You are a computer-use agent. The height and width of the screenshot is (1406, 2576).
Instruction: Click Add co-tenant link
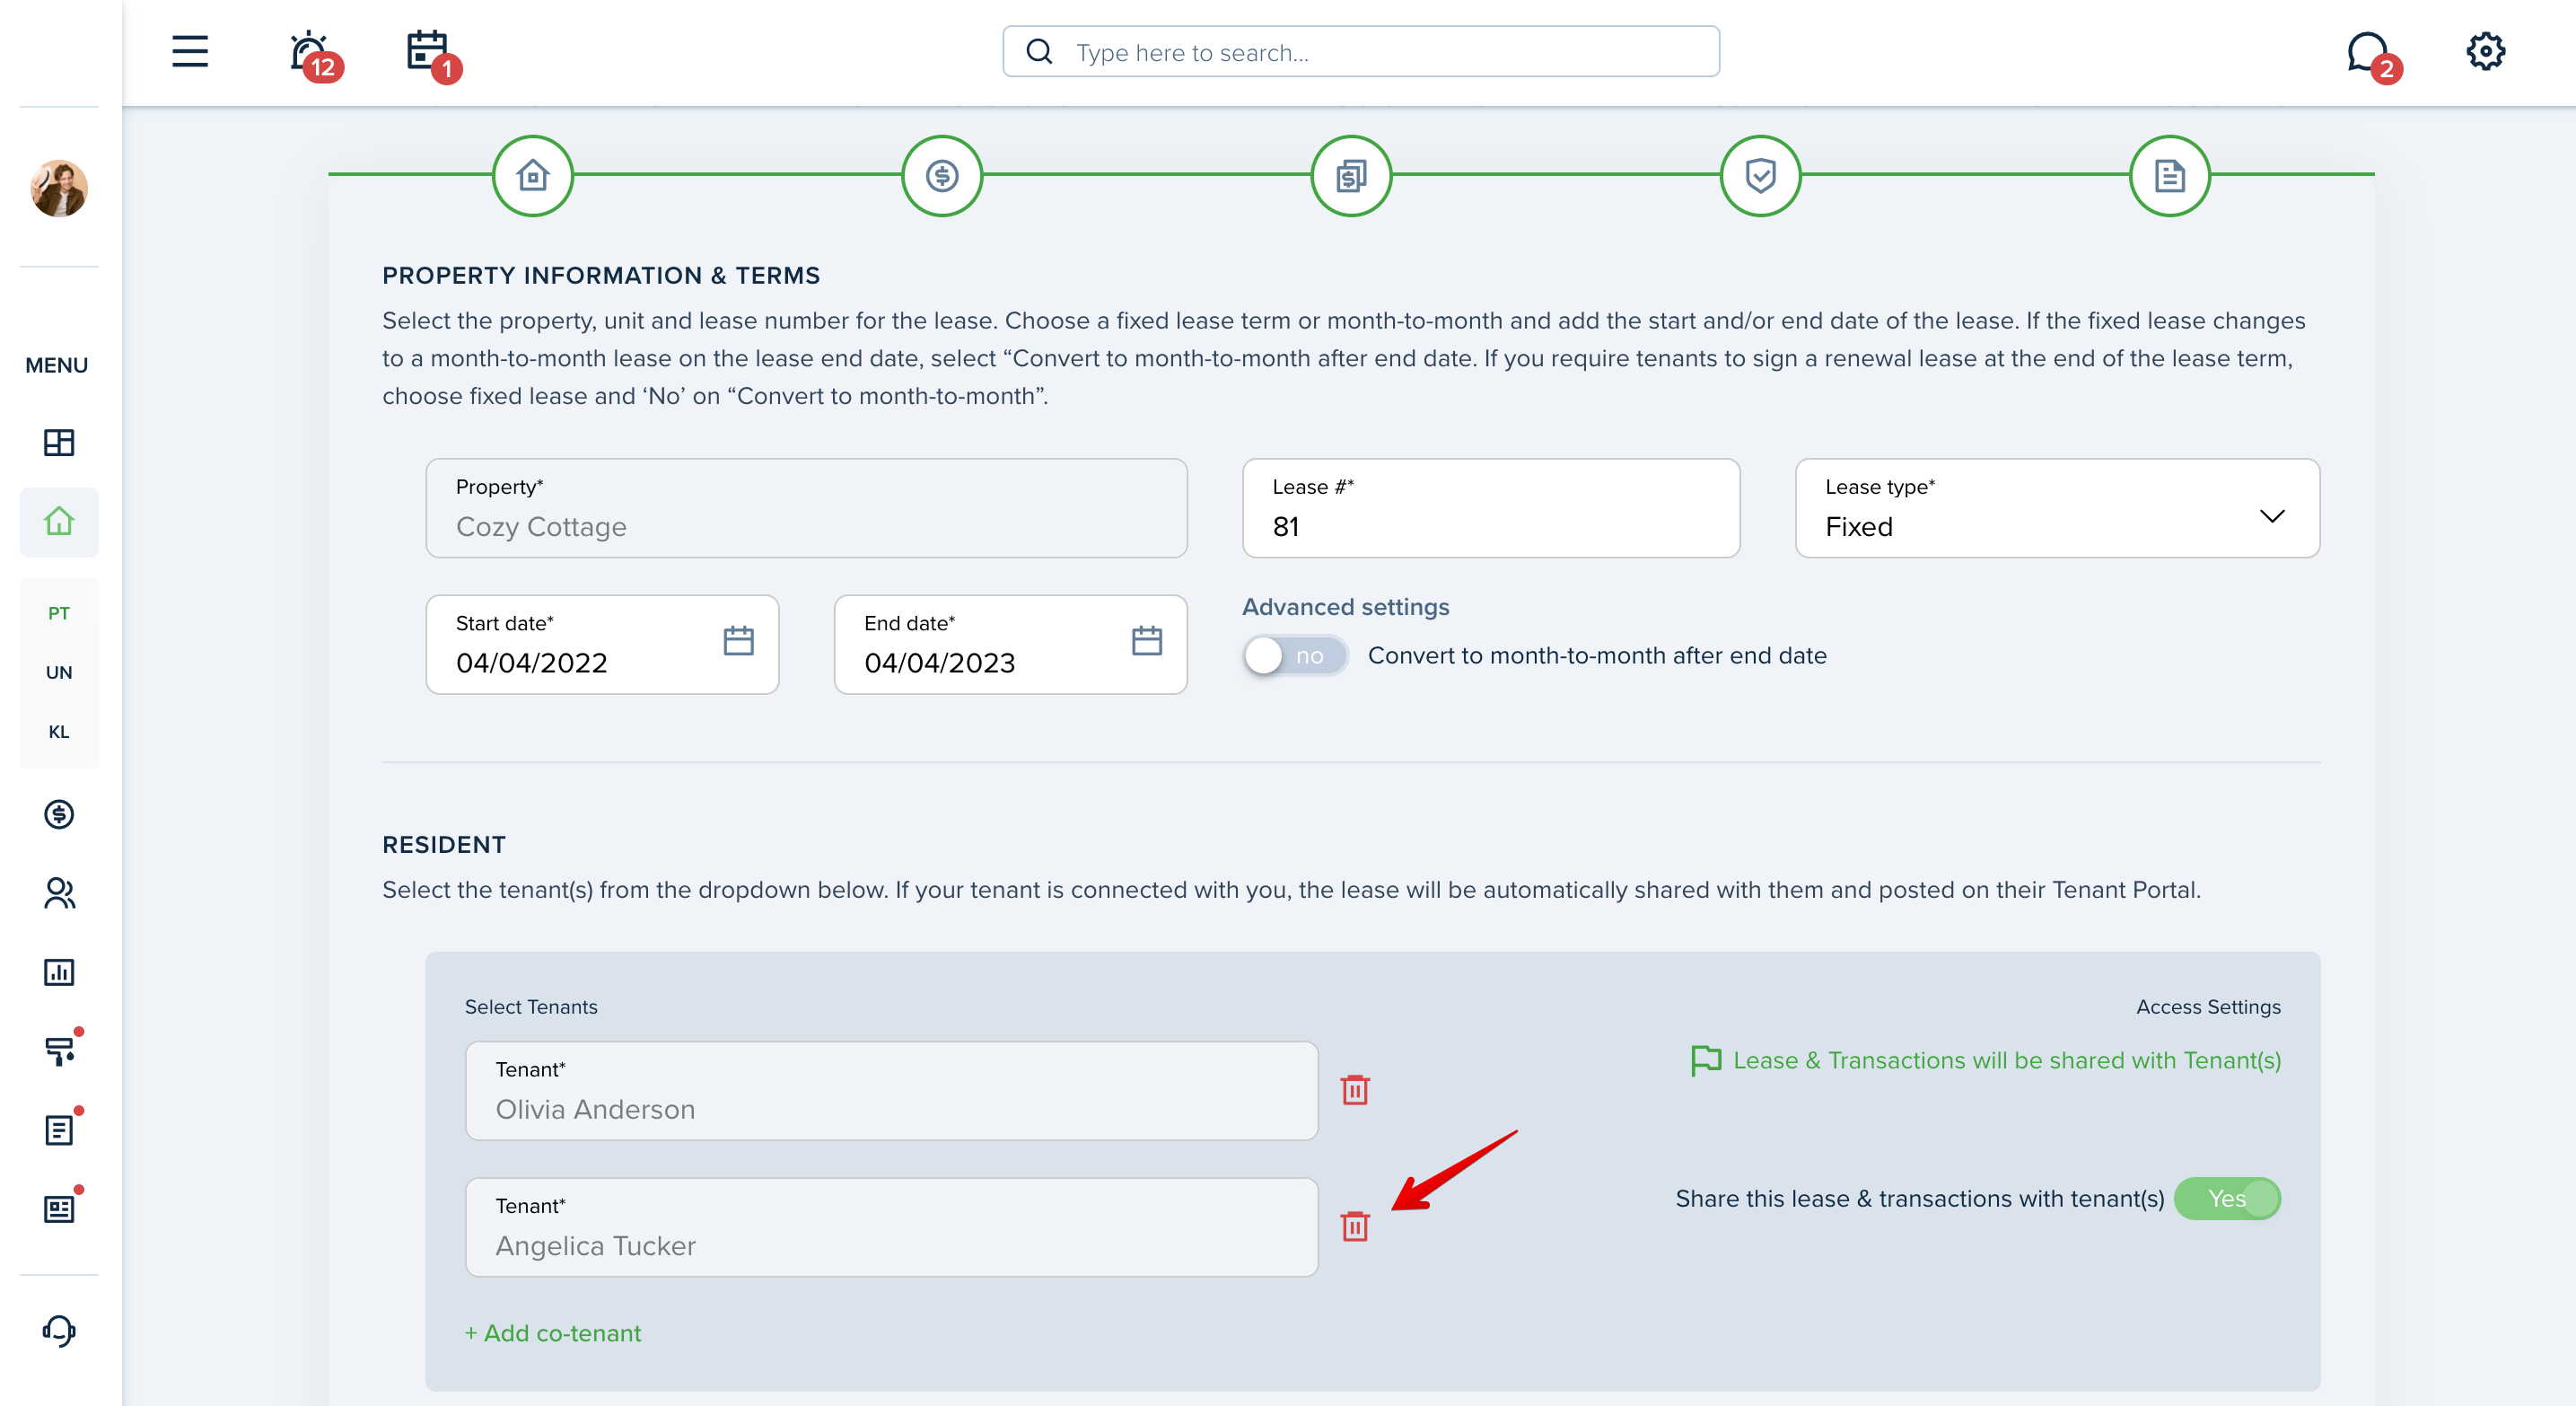[x=553, y=1334]
